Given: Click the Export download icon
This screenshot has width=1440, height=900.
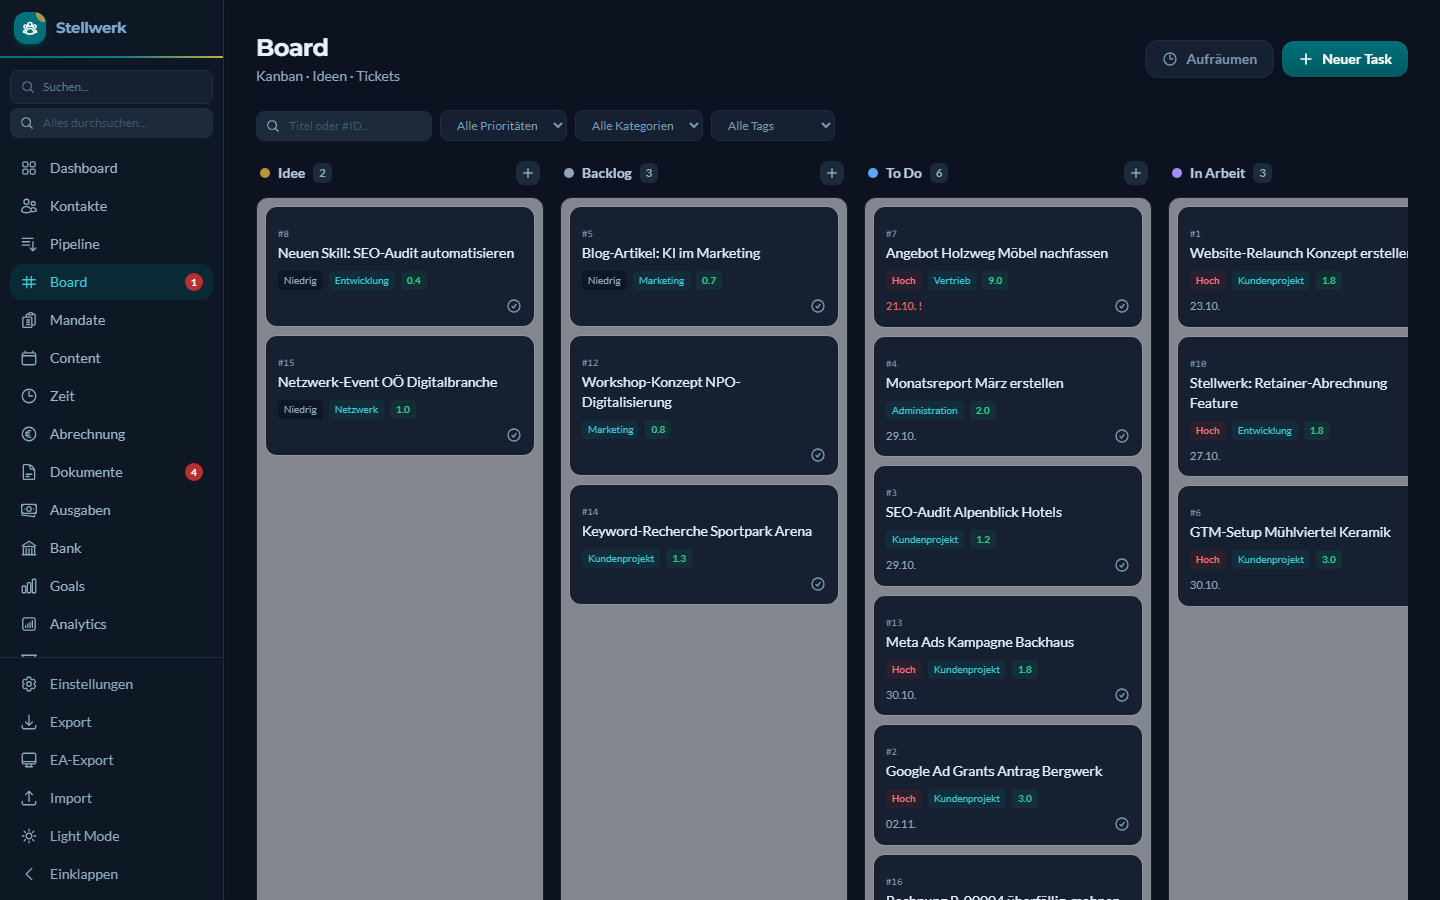Looking at the screenshot, I should tap(29, 722).
